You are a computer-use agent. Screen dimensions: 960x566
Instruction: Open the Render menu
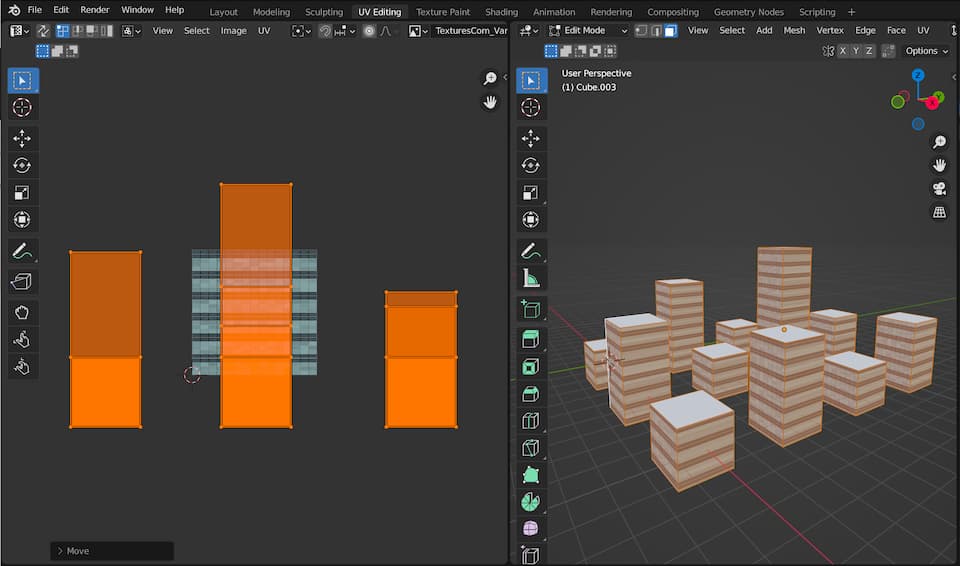(x=95, y=10)
